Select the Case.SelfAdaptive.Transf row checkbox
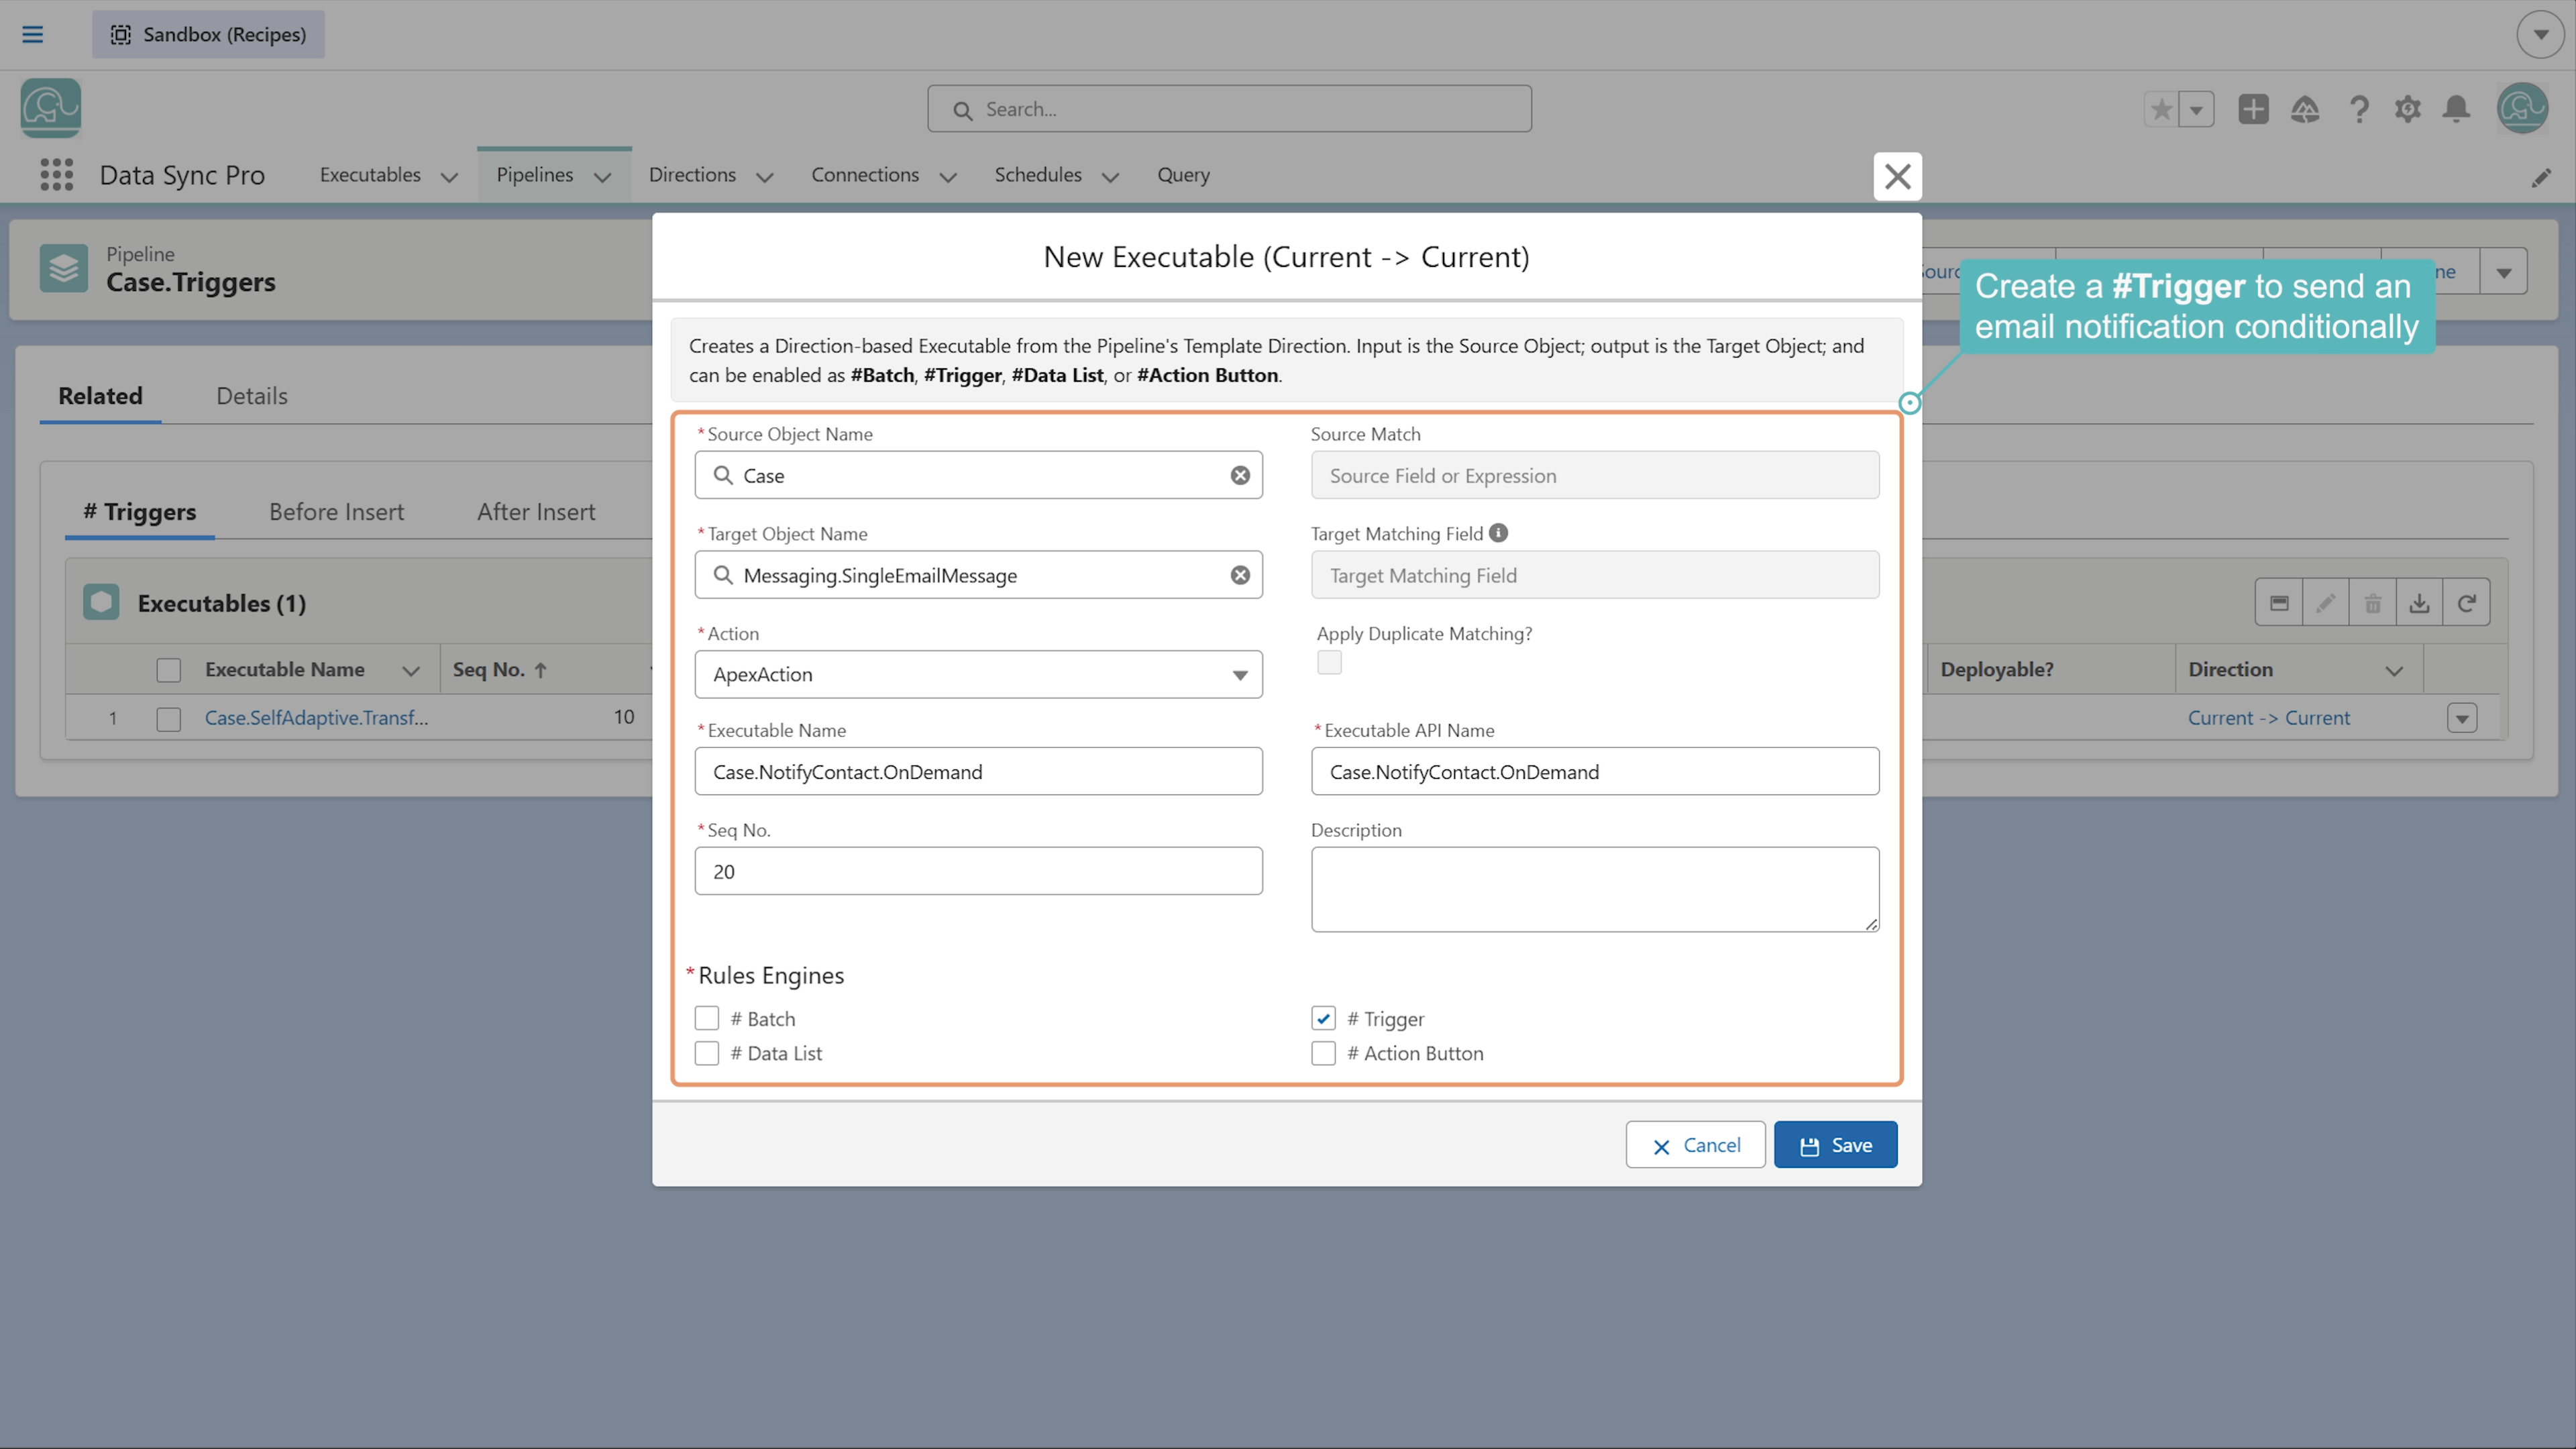 pos(169,719)
